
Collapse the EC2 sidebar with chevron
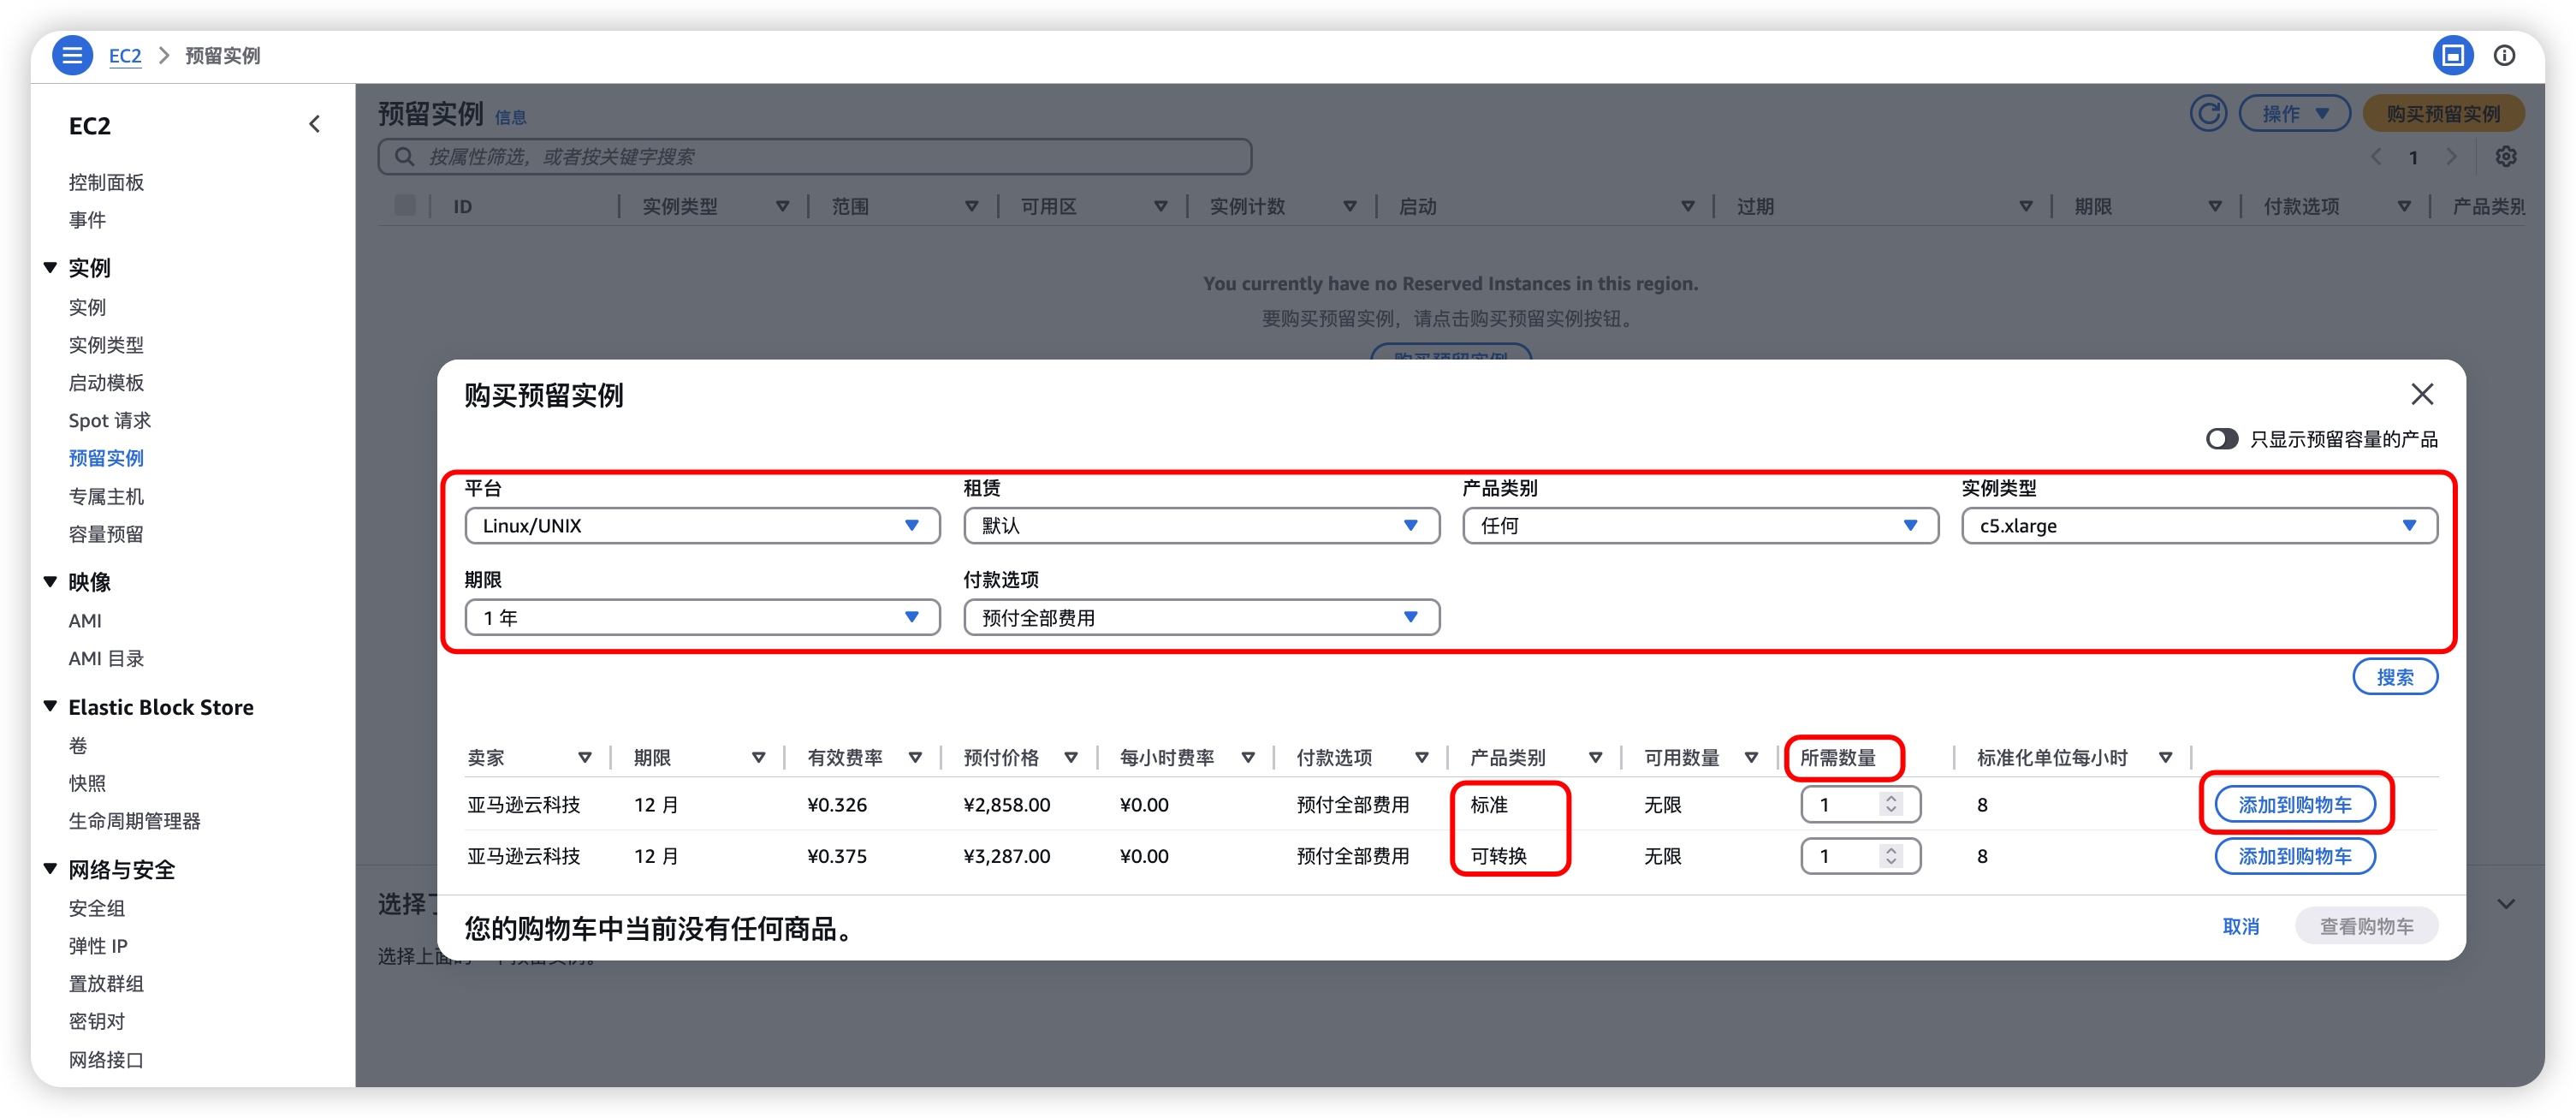314,124
